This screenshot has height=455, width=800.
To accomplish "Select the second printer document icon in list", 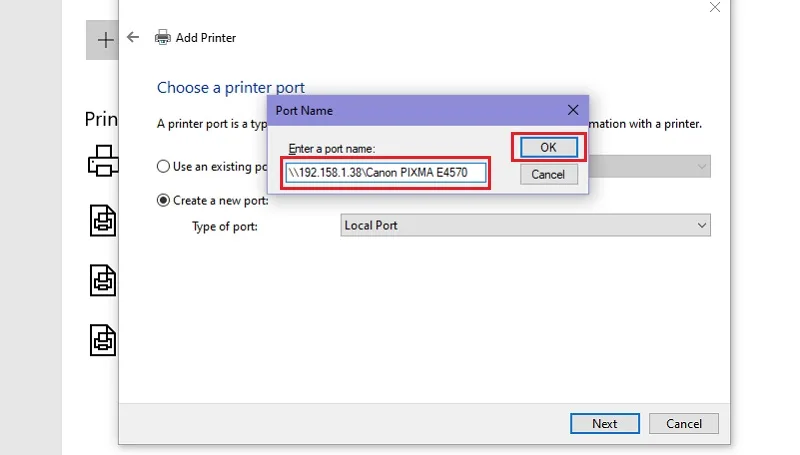I will click(x=103, y=220).
